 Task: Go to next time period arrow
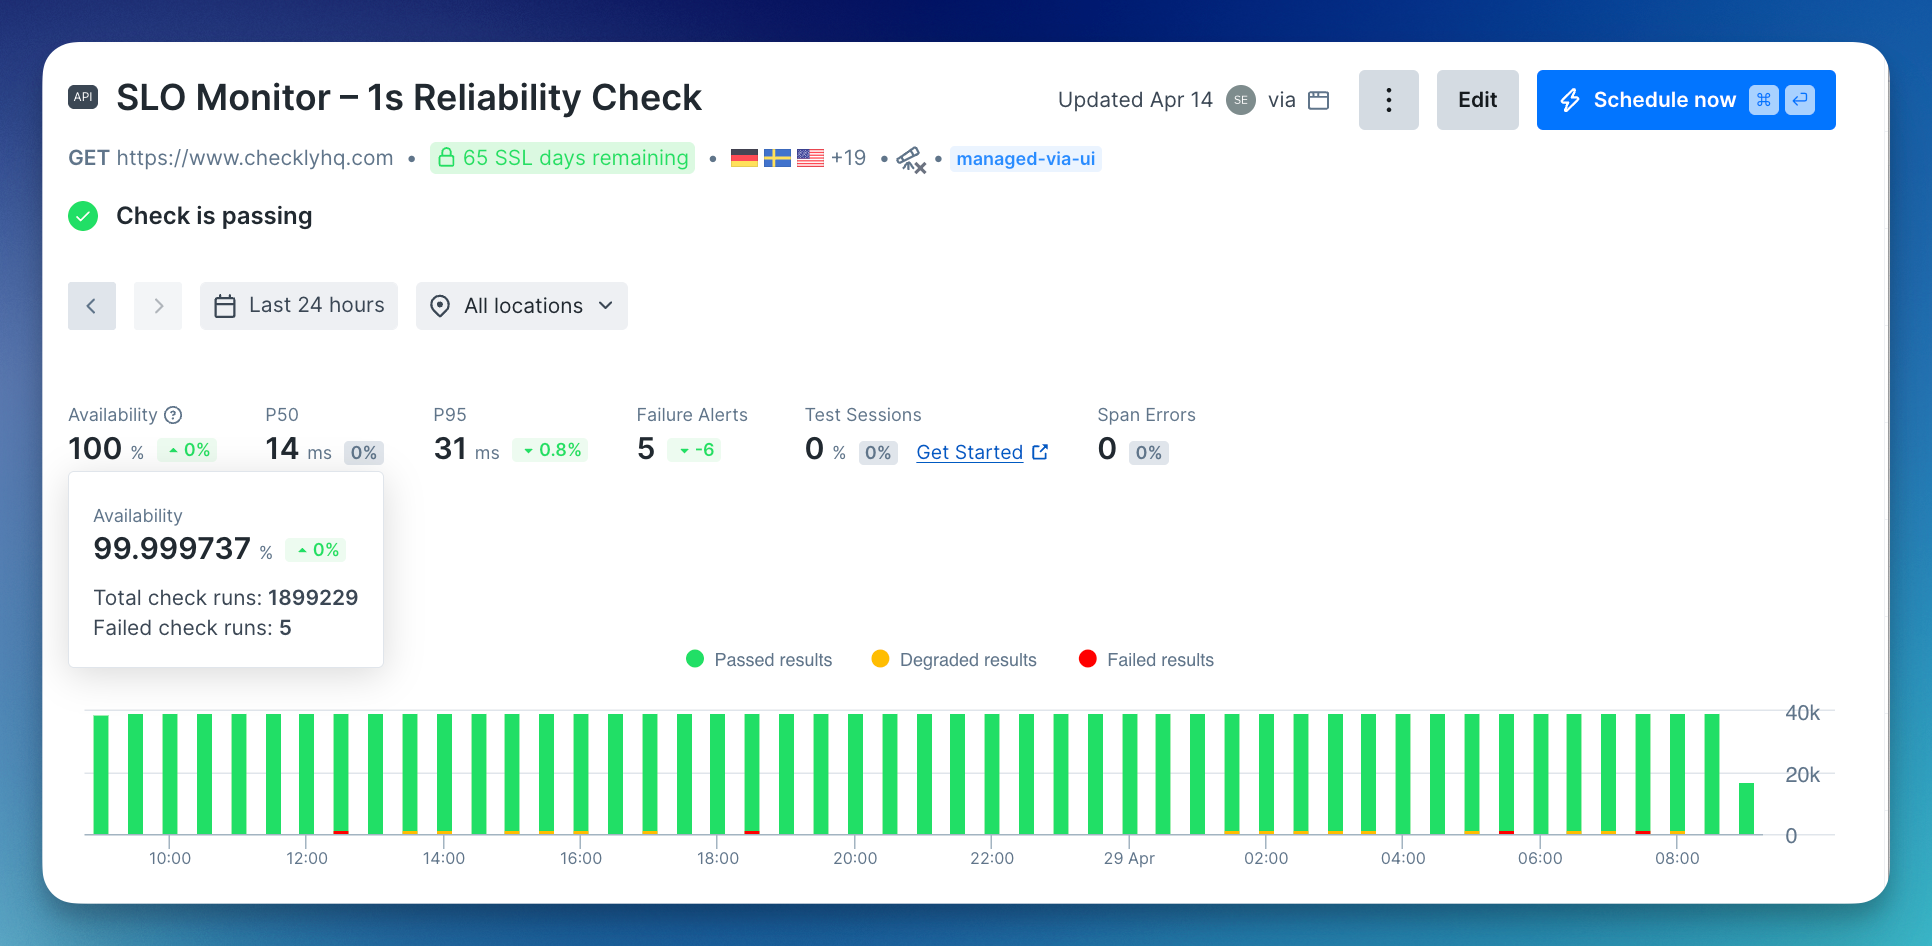[x=158, y=306]
